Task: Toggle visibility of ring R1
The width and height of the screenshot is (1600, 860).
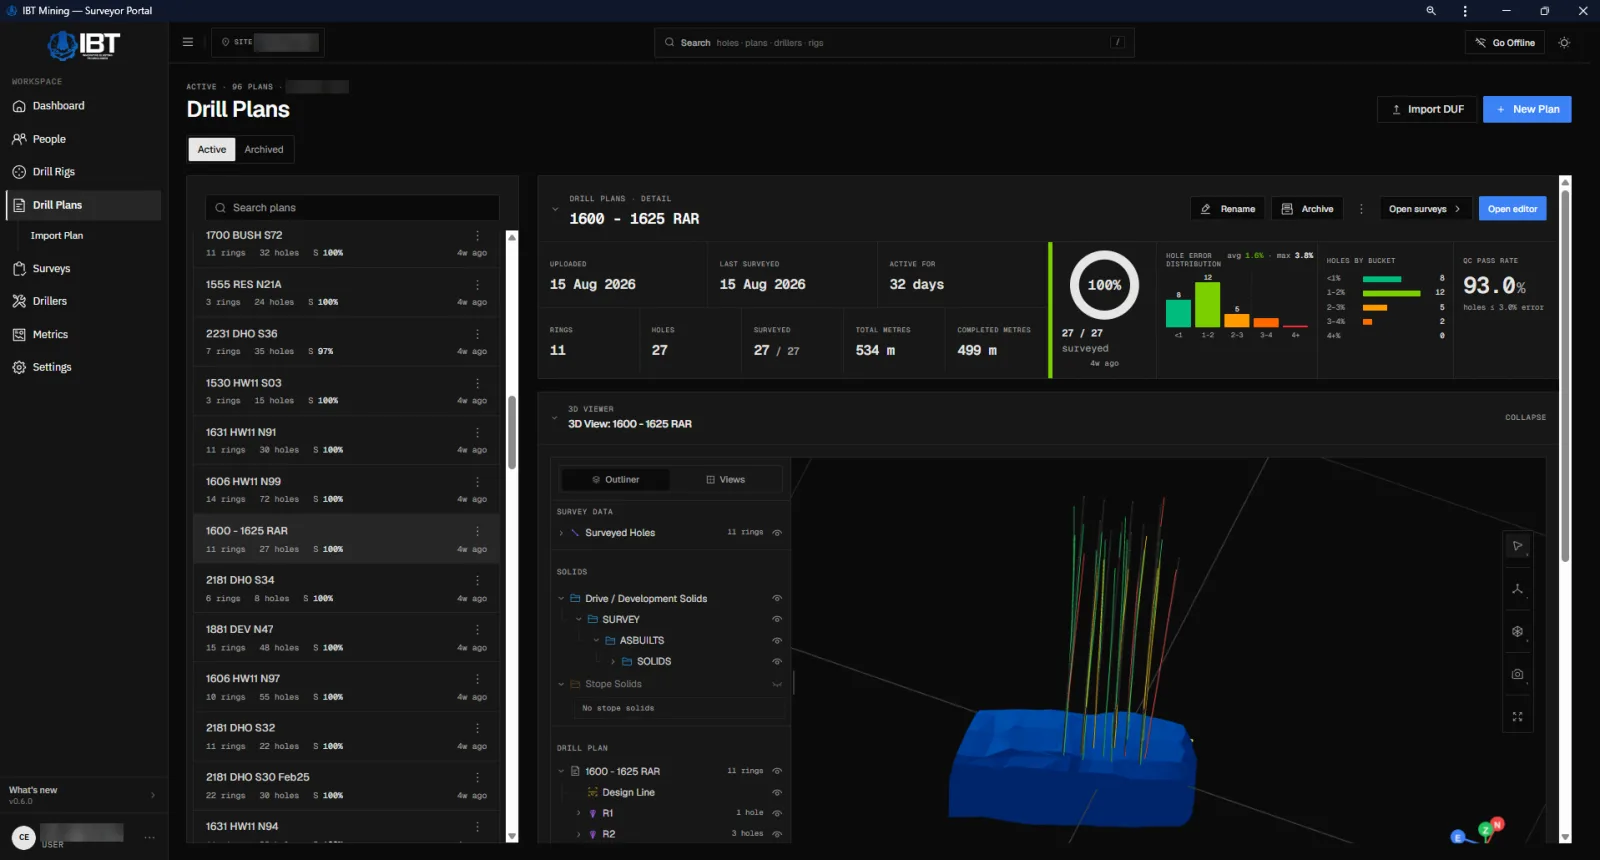Action: 777,813
